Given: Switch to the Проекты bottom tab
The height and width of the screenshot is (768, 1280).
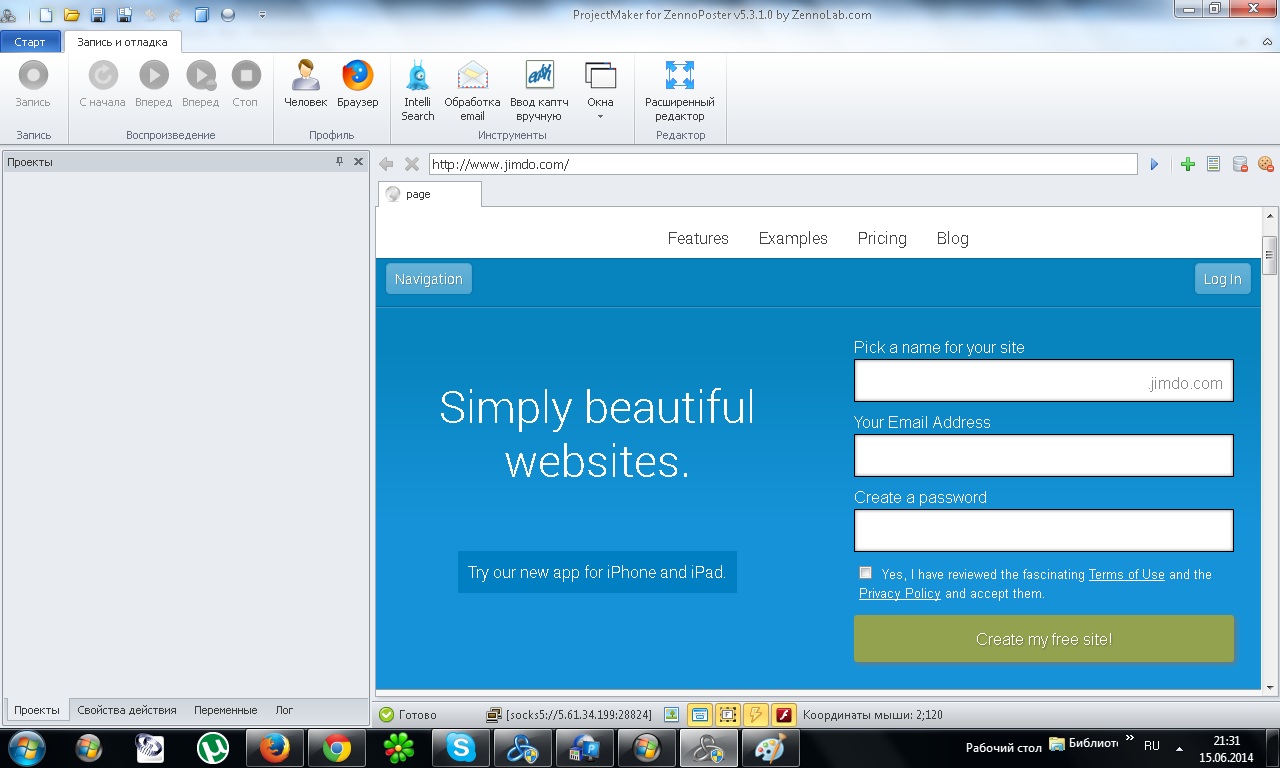Looking at the screenshot, I should click(37, 710).
